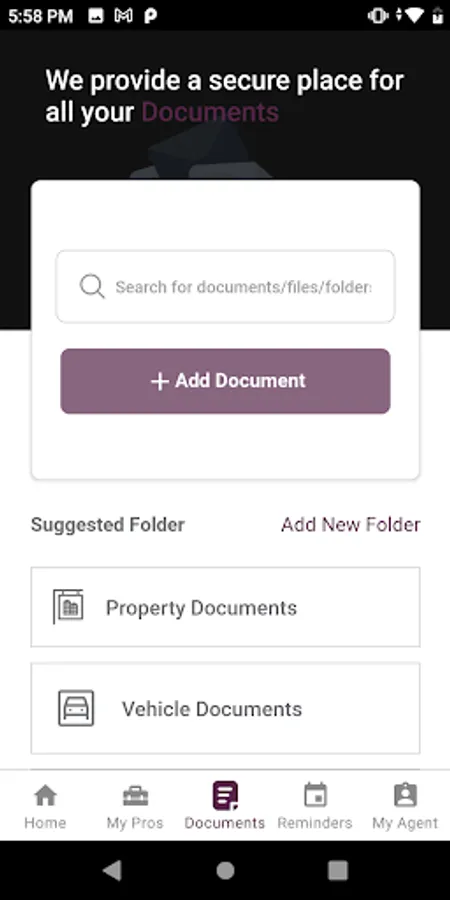450x900 pixels.
Task: Focus the search documents input field
Action: (225, 286)
